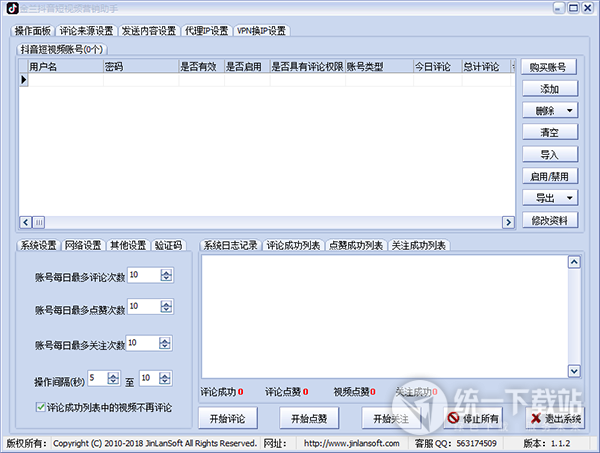
Task: Click the log panel scroll-down arrow
Action: click(x=574, y=369)
